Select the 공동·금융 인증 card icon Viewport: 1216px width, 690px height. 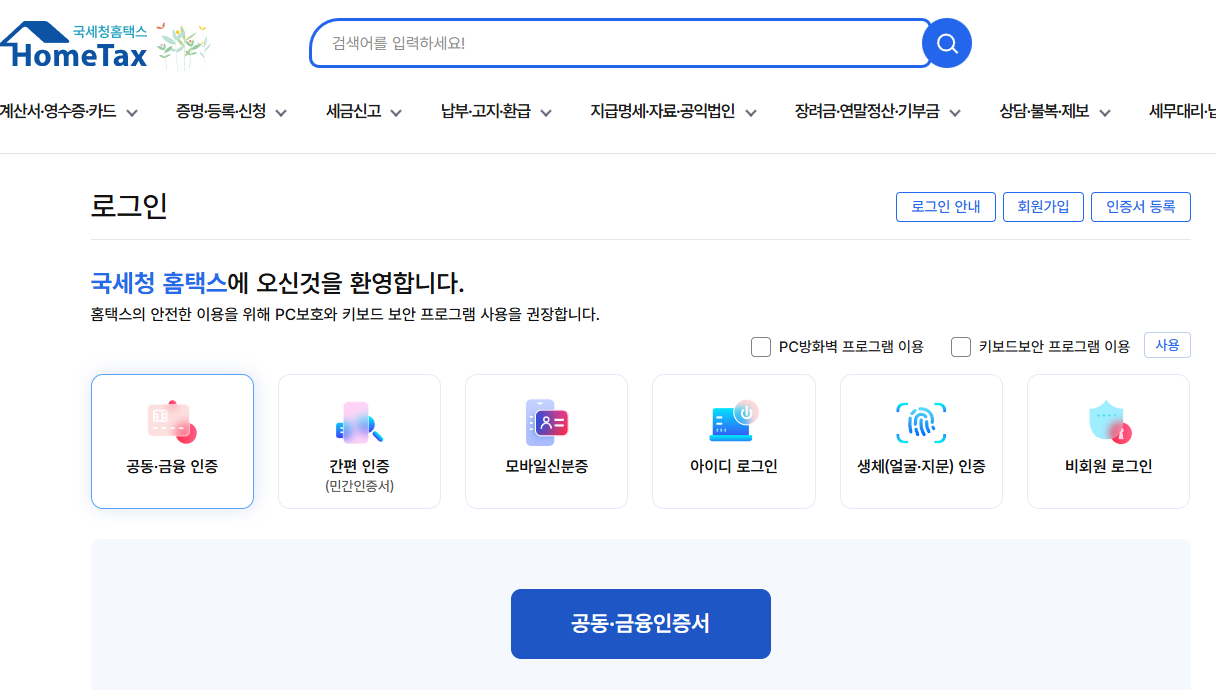coord(172,421)
